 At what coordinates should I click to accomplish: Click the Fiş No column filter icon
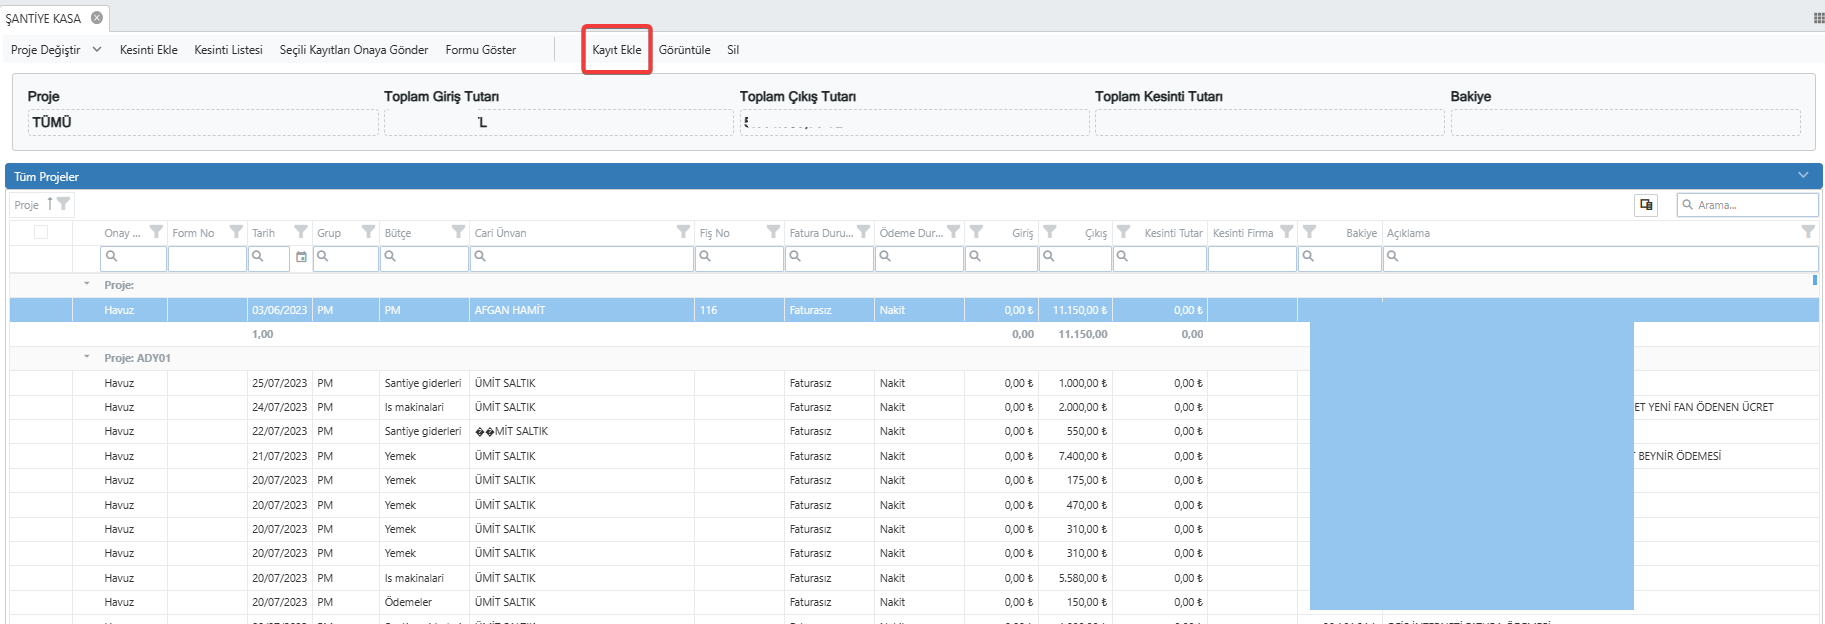pos(773,232)
